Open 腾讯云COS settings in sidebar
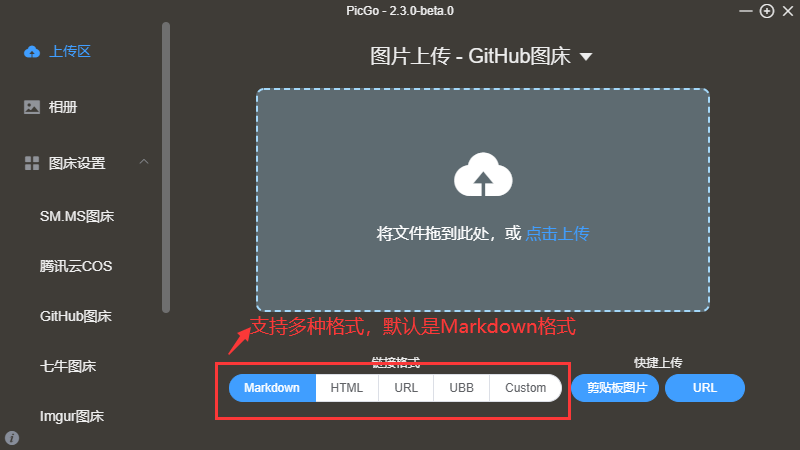This screenshot has width=800, height=450. pyautogui.click(x=76, y=266)
